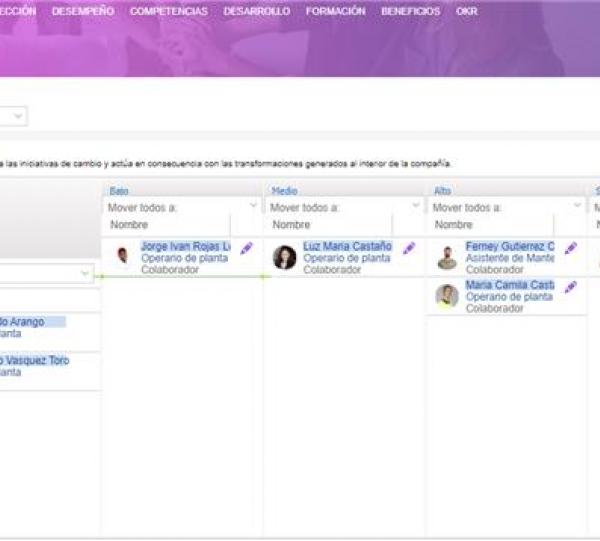
Task: Open the OKR menu item
Action: point(466,11)
